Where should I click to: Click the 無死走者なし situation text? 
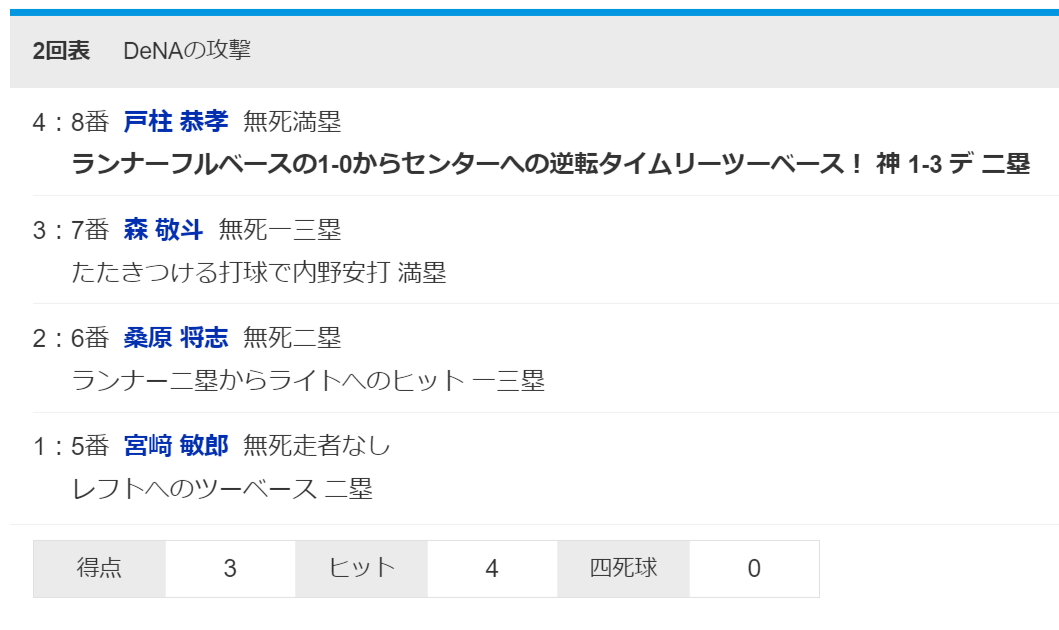click(x=316, y=446)
